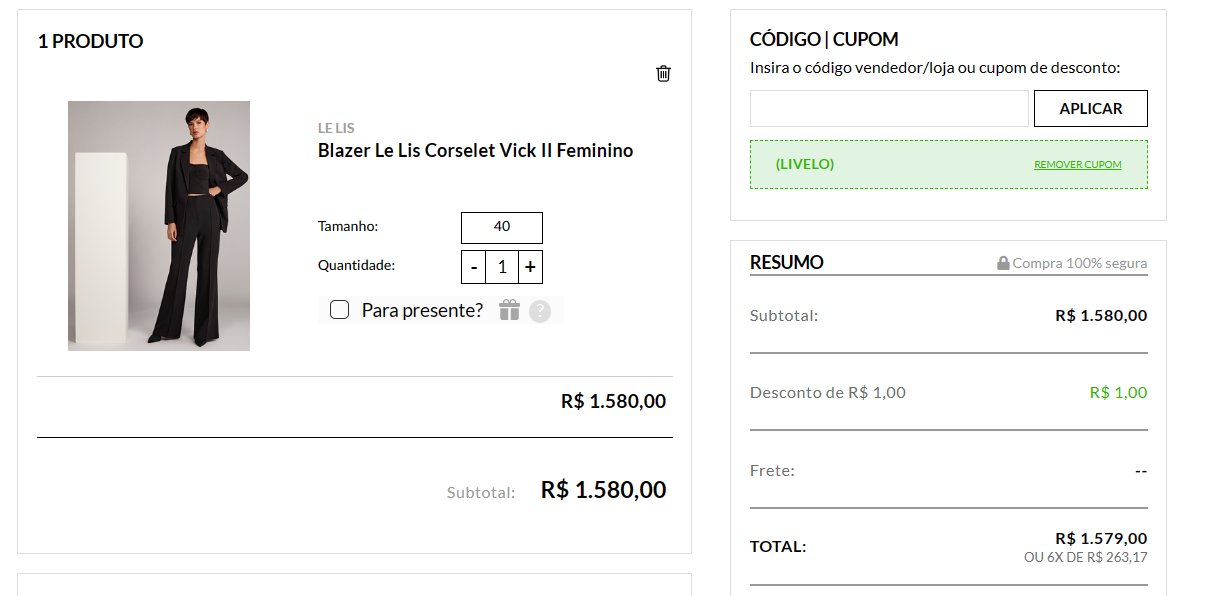This screenshot has height=596, width=1208.
Task: Open the gift help question mark icon
Action: (540, 311)
